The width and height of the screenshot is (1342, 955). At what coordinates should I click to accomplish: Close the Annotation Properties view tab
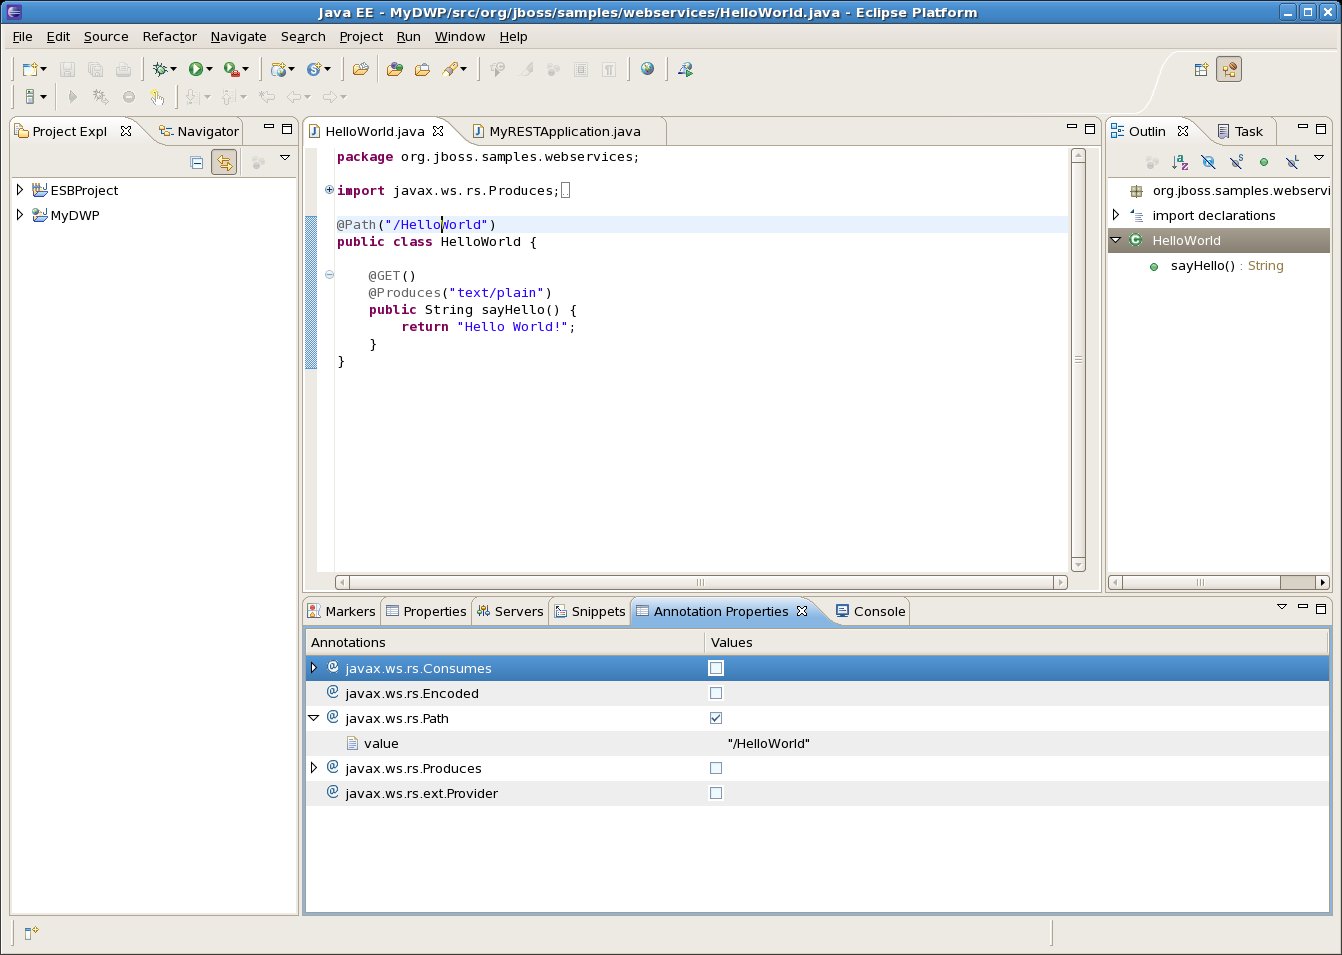tap(802, 611)
